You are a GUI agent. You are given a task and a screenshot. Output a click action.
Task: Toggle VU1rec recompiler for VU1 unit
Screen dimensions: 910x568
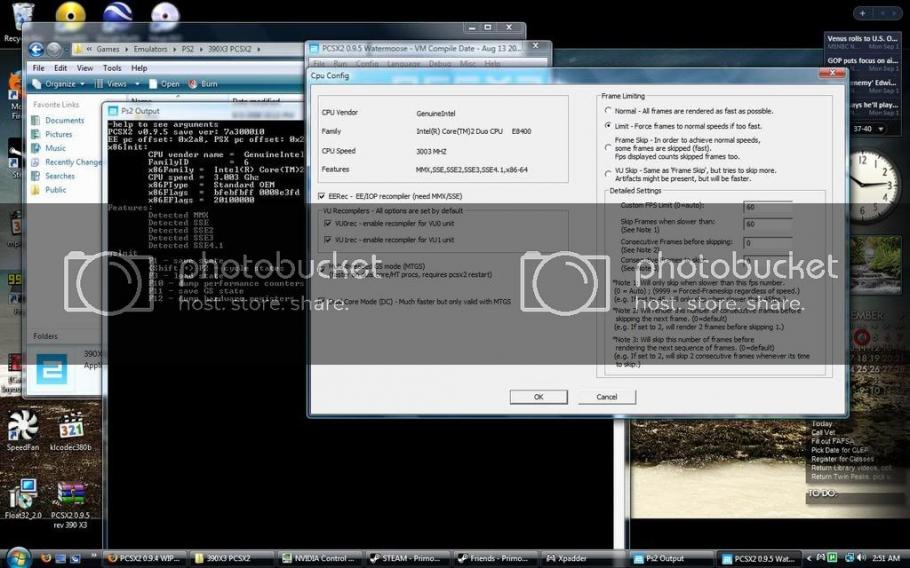point(328,240)
